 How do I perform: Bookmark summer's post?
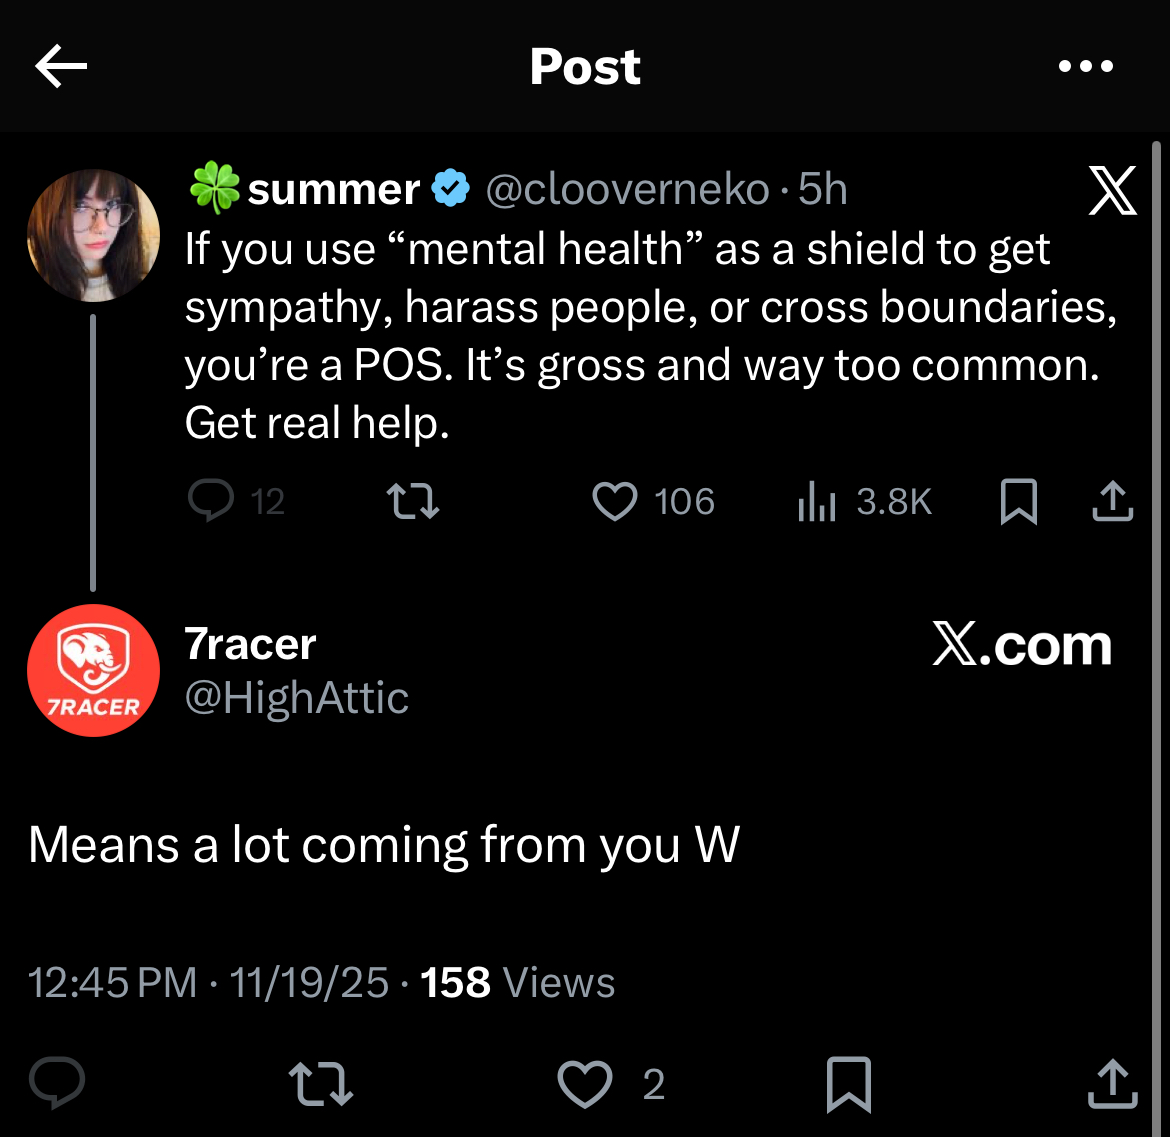pyautogui.click(x=1019, y=501)
